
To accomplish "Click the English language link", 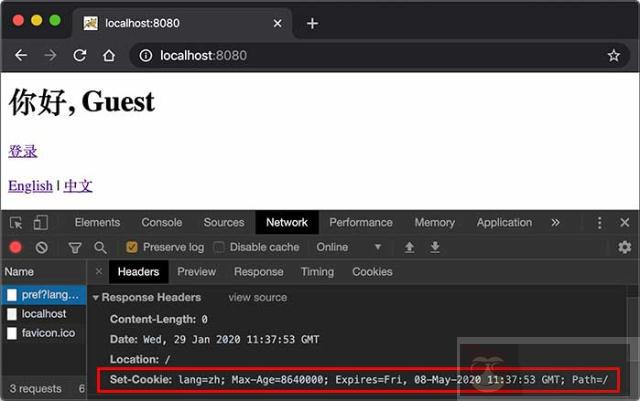I will click(x=30, y=186).
